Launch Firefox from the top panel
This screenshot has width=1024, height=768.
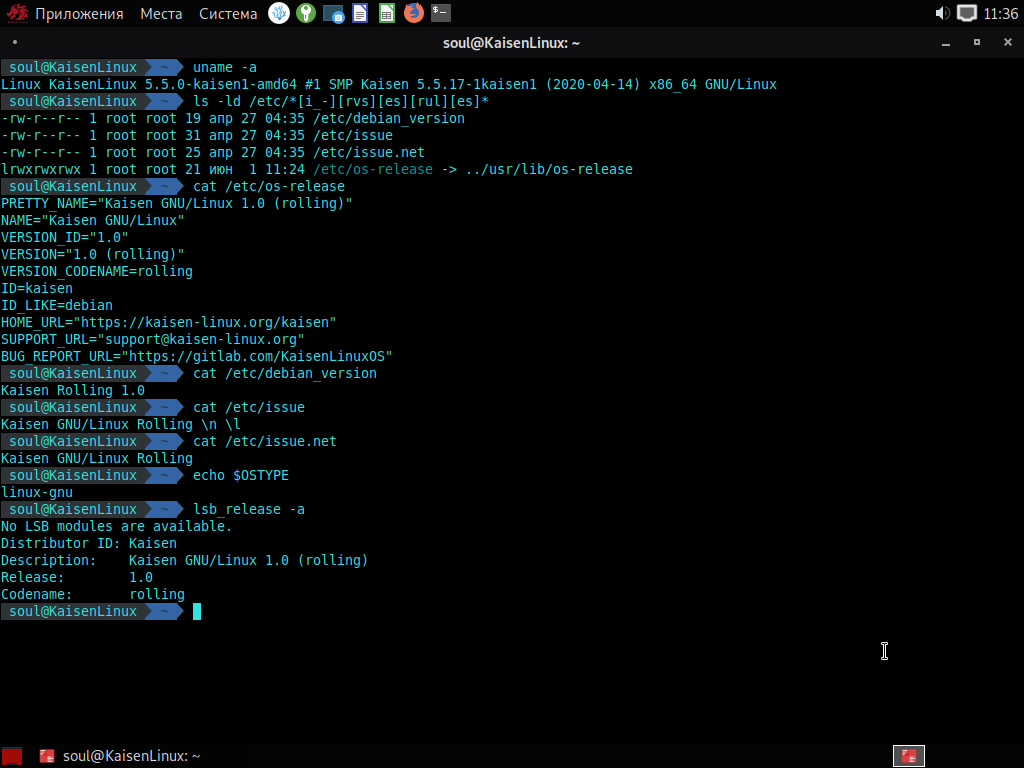[413, 13]
